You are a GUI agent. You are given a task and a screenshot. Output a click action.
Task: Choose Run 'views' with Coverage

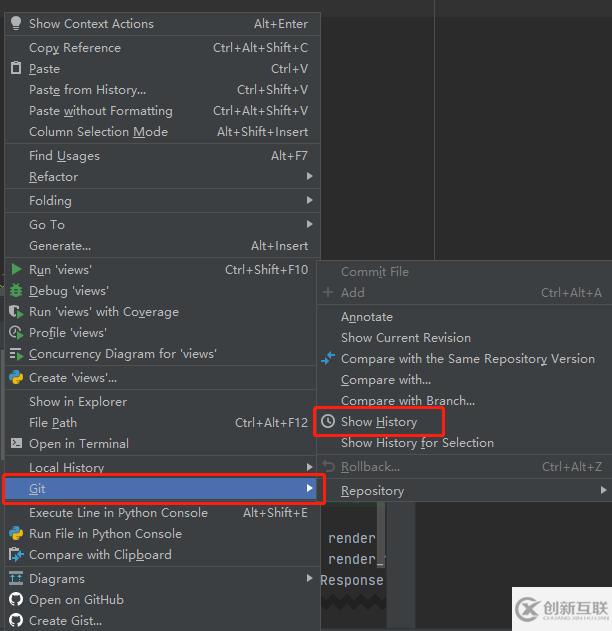pos(162,311)
